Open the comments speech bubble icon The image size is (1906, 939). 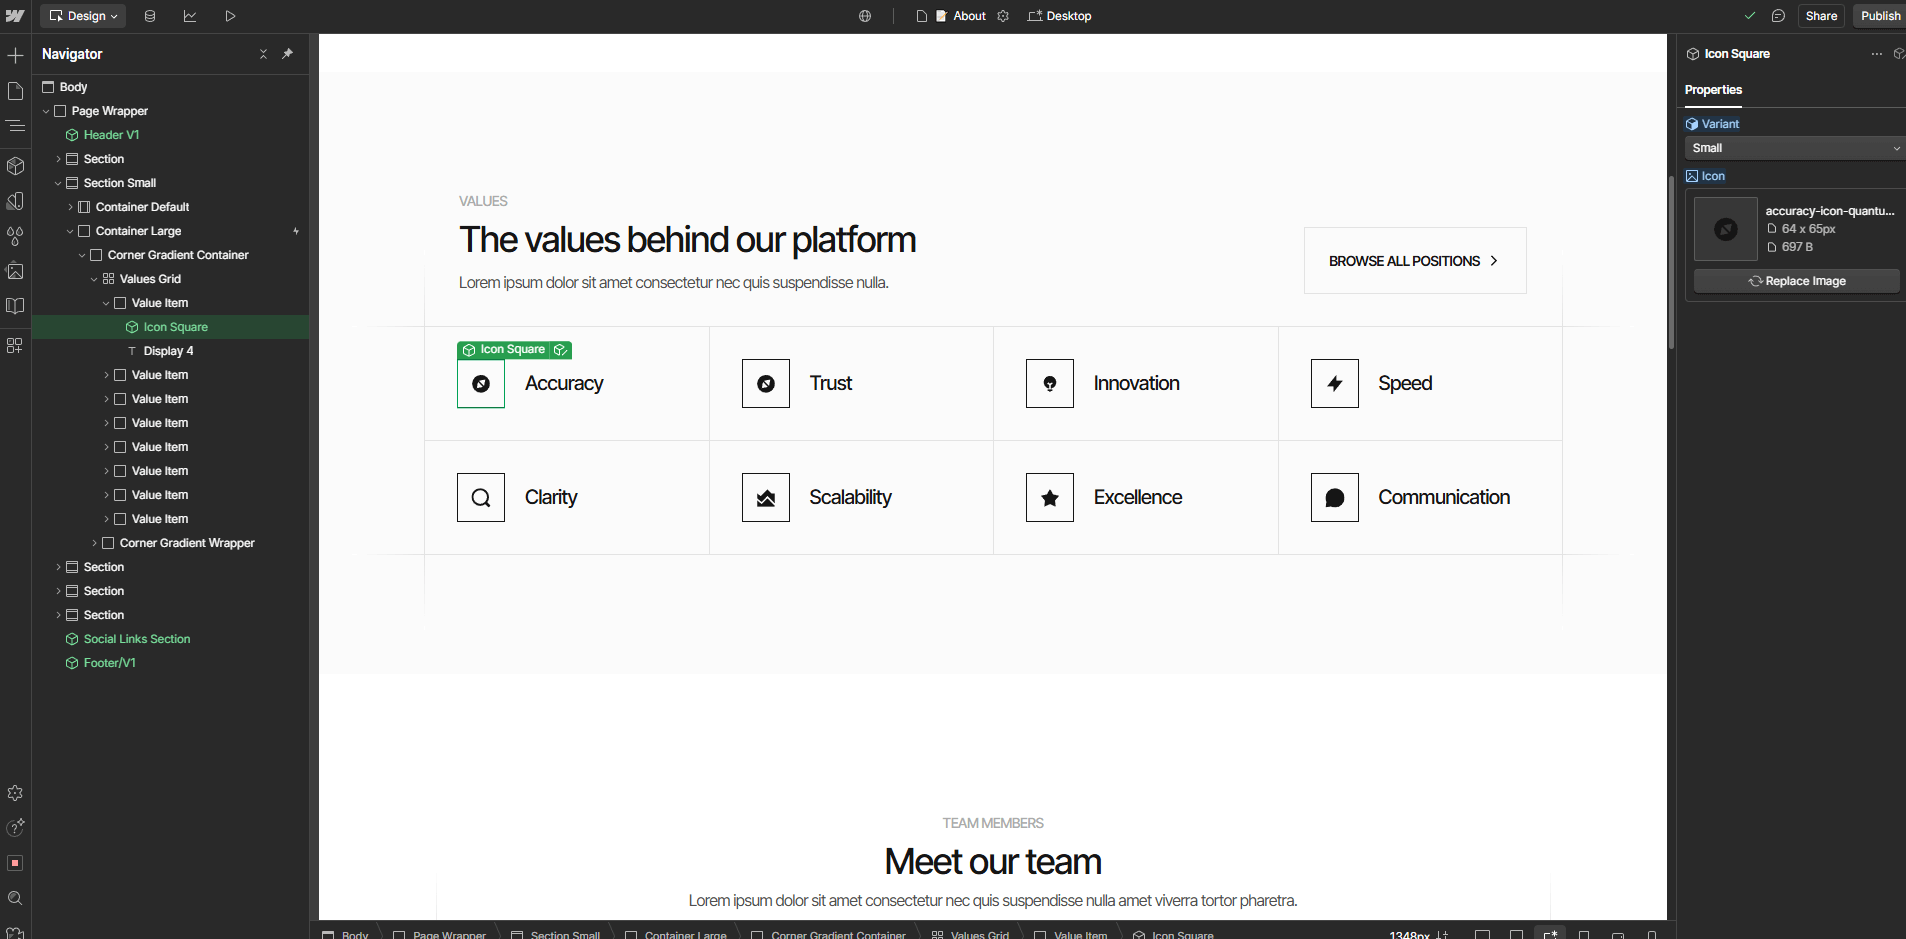(x=1778, y=16)
